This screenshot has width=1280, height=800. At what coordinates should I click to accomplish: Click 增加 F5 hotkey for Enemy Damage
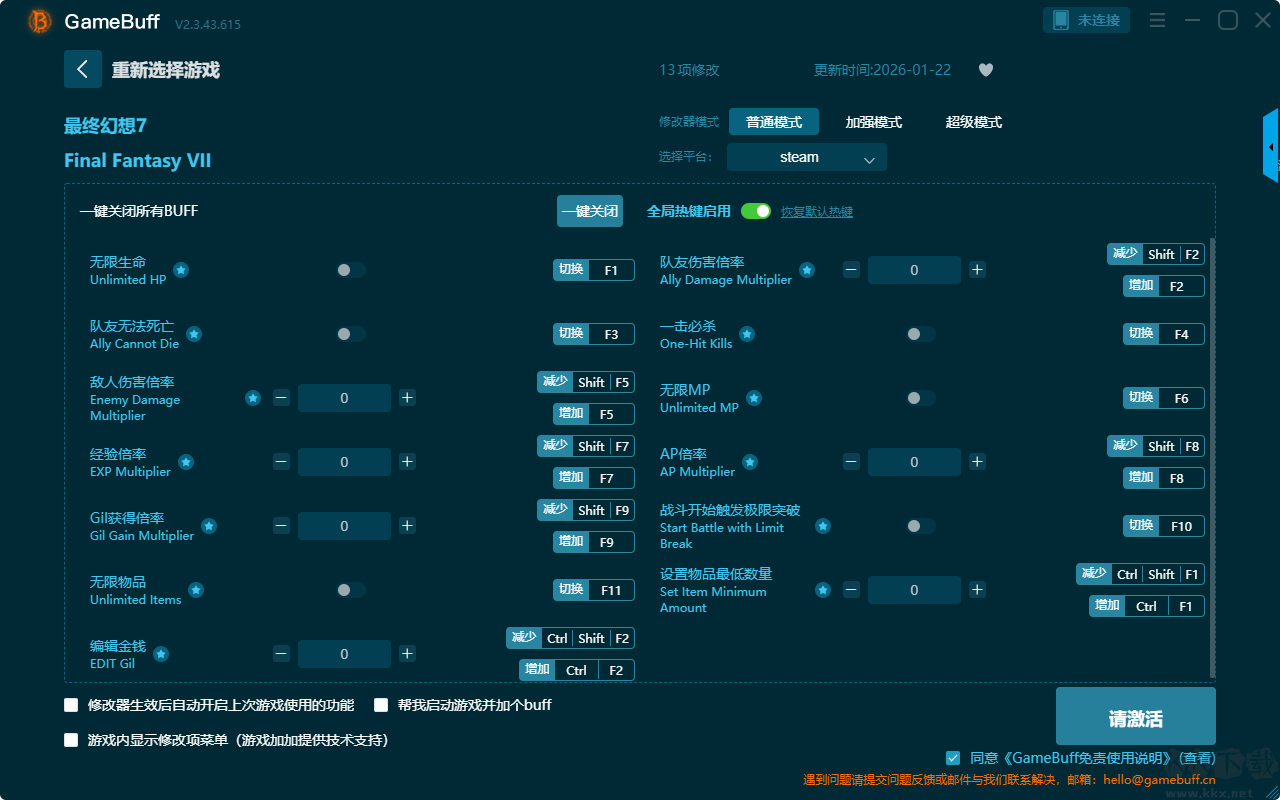[594, 414]
